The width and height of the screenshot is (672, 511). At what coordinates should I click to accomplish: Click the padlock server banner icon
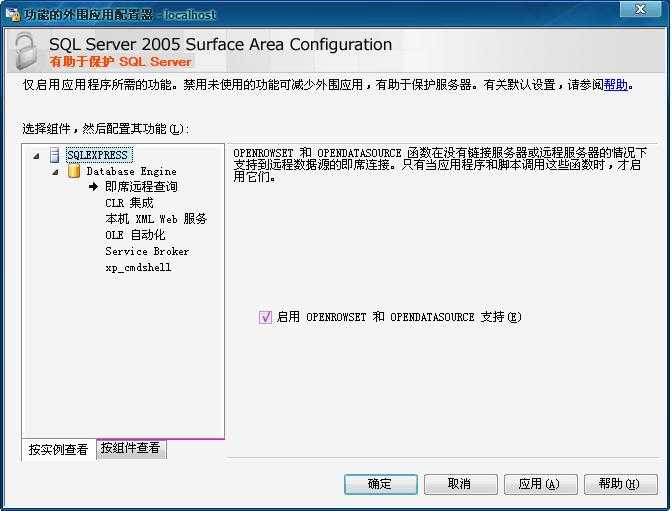[25, 52]
